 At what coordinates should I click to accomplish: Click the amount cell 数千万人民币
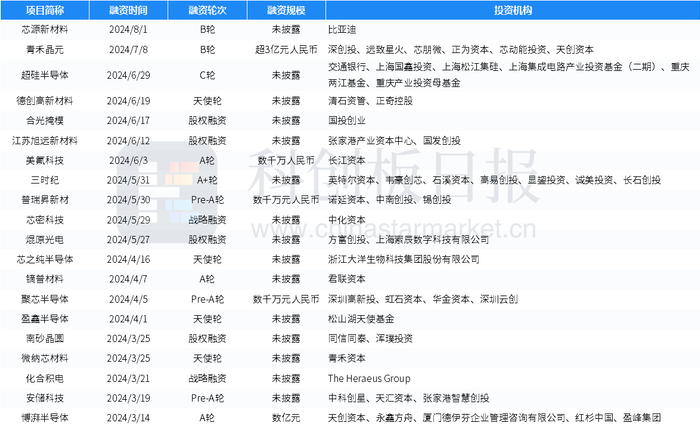[x=286, y=160]
